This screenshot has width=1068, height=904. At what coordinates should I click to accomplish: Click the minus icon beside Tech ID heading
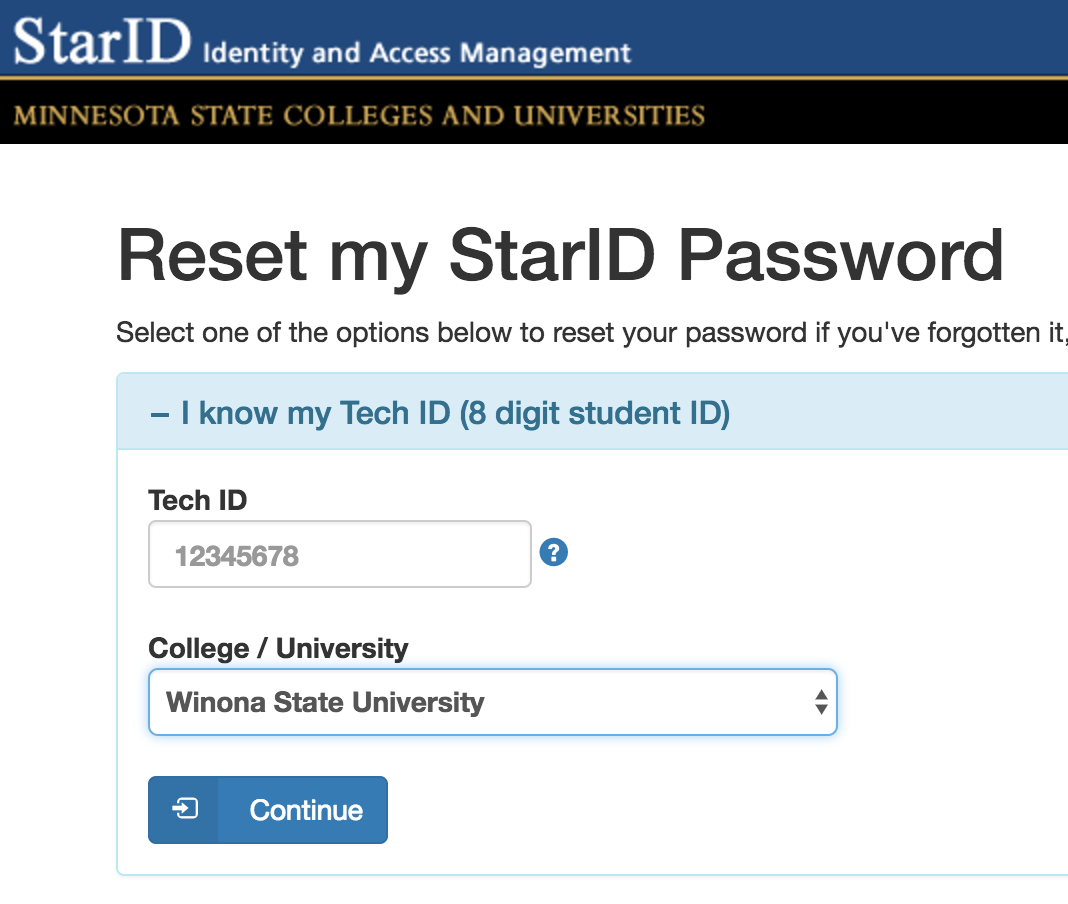click(159, 413)
